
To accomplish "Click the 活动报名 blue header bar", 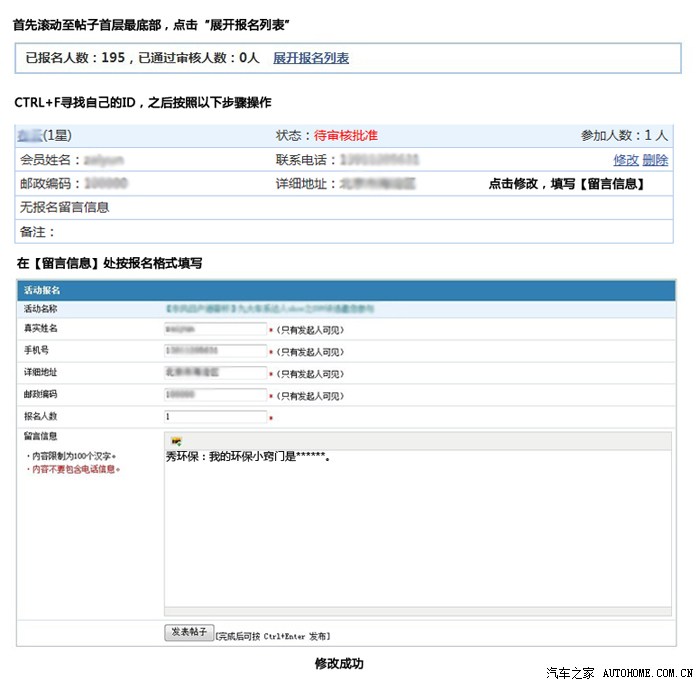I will coord(344,290).
